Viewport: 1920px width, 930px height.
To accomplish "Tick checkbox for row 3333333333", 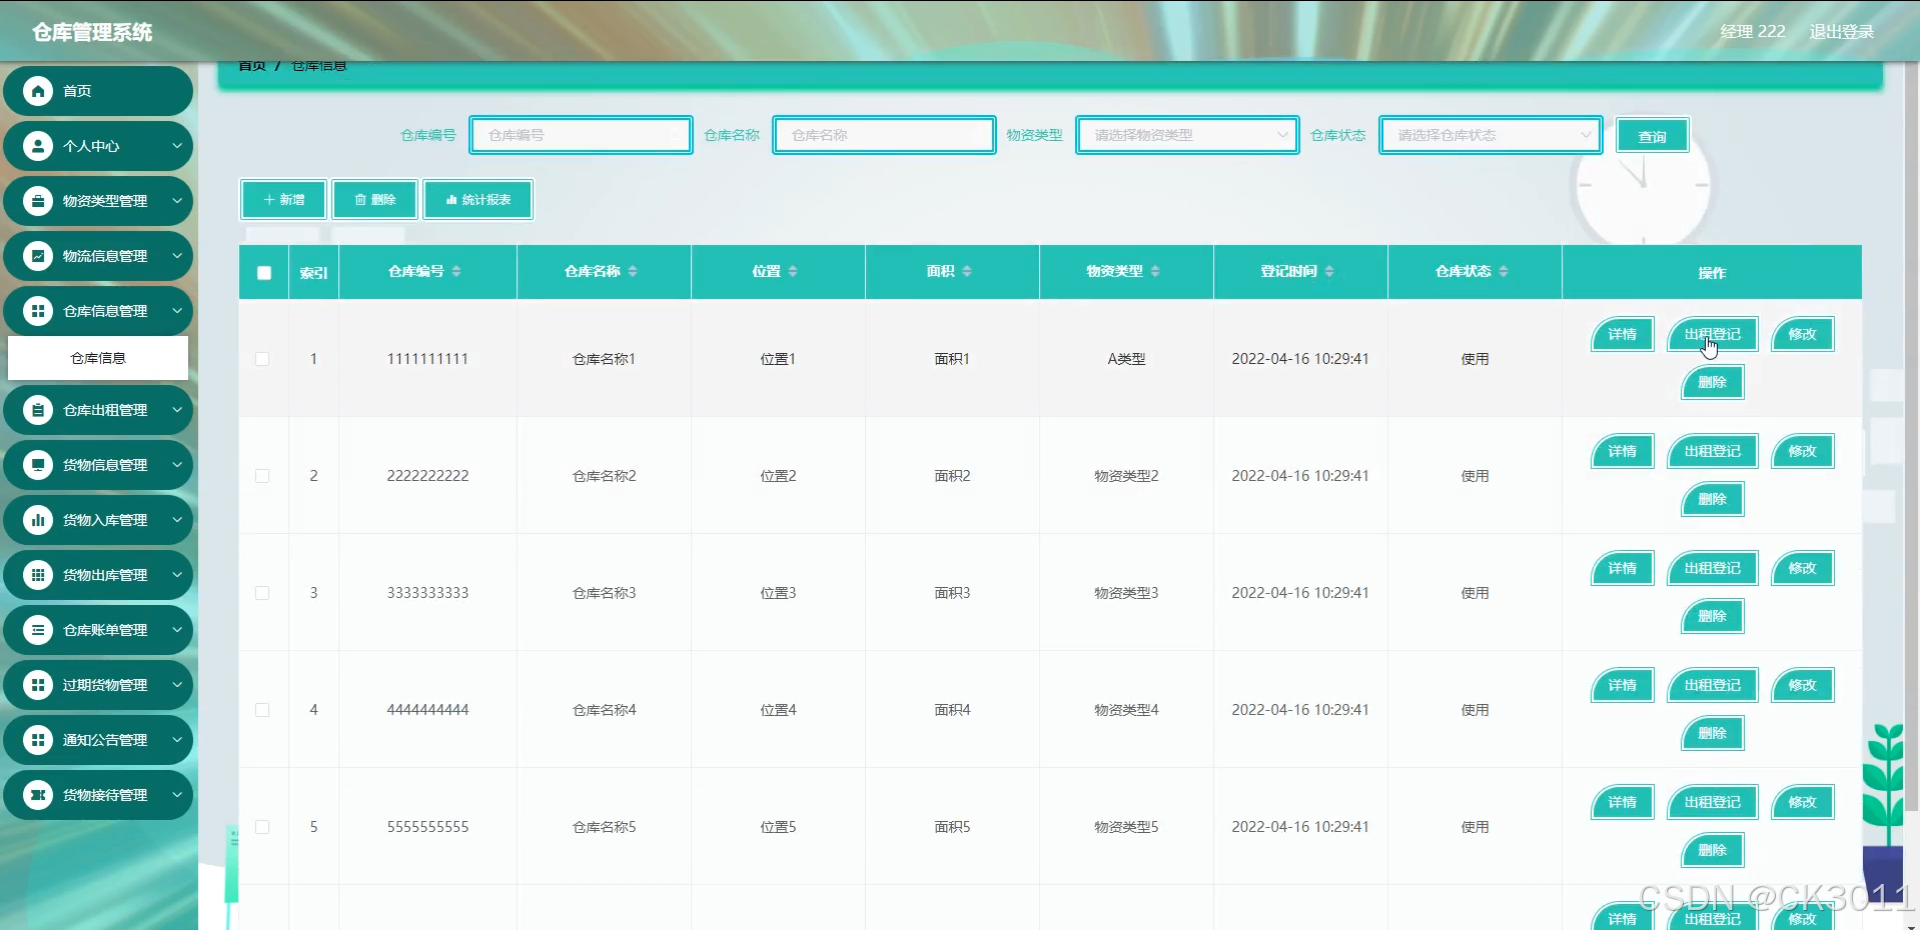I will (262, 593).
